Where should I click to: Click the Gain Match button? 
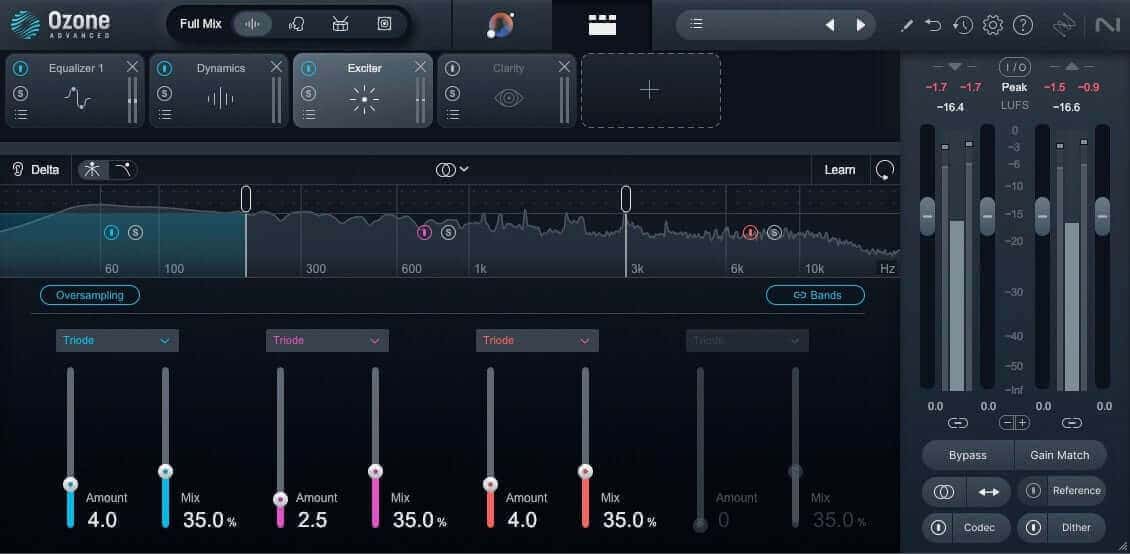(1059, 455)
